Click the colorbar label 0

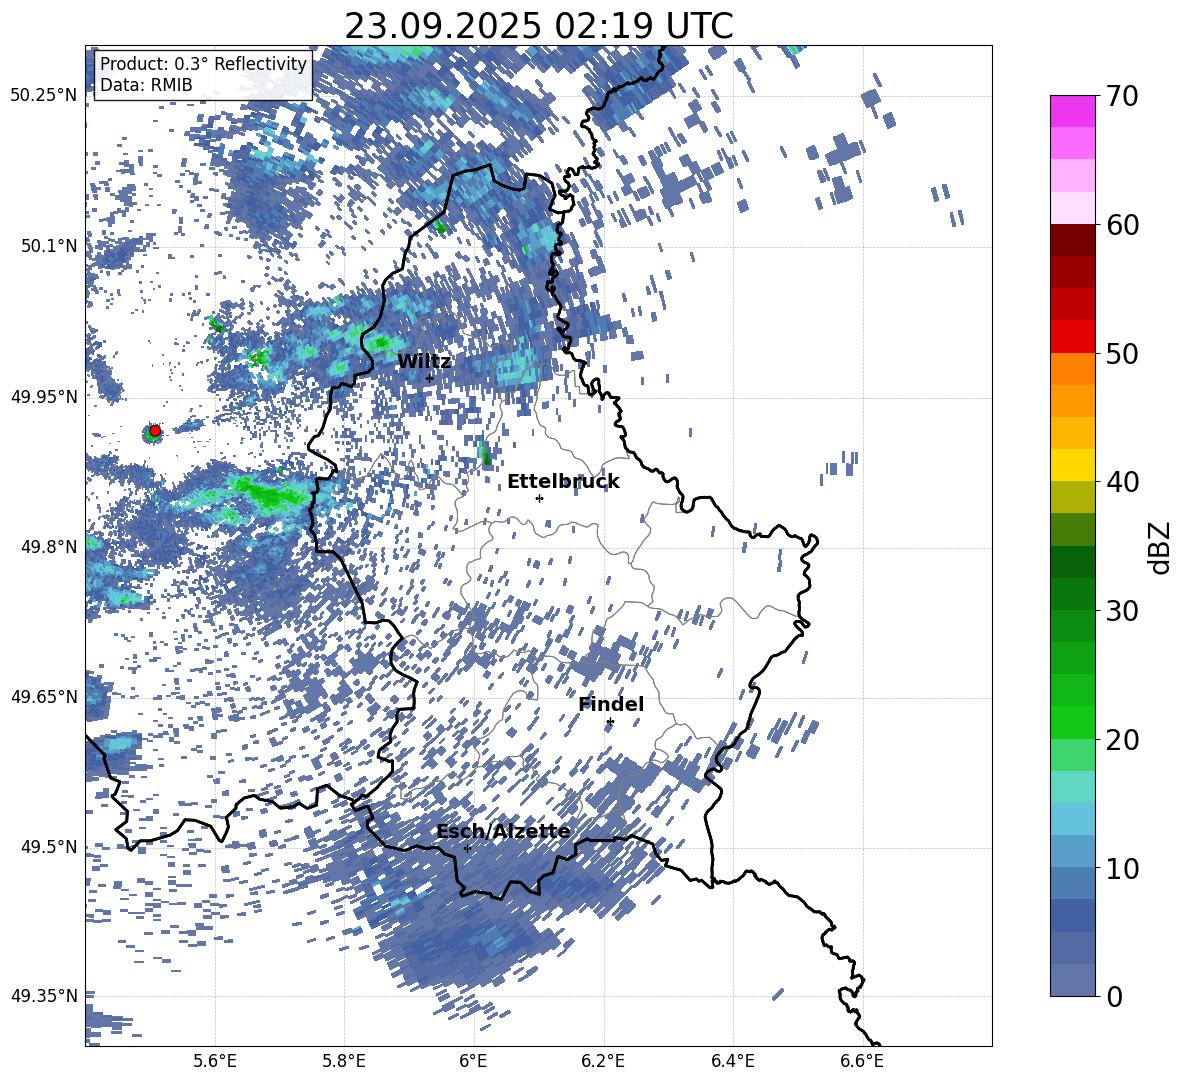[x=1115, y=996]
